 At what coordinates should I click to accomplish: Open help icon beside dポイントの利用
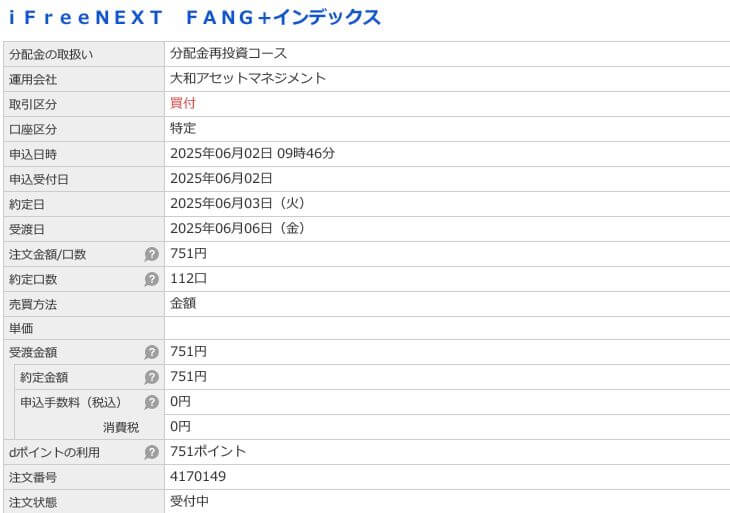click(152, 452)
